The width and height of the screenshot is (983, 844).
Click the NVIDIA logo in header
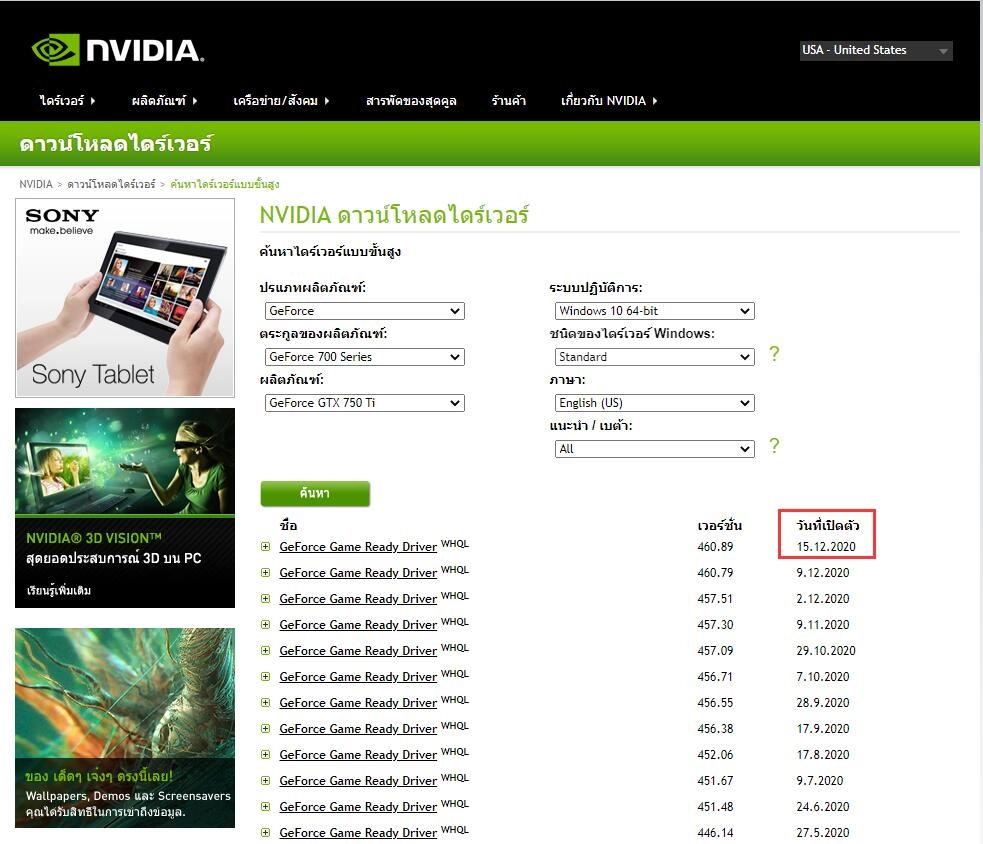click(x=118, y=50)
